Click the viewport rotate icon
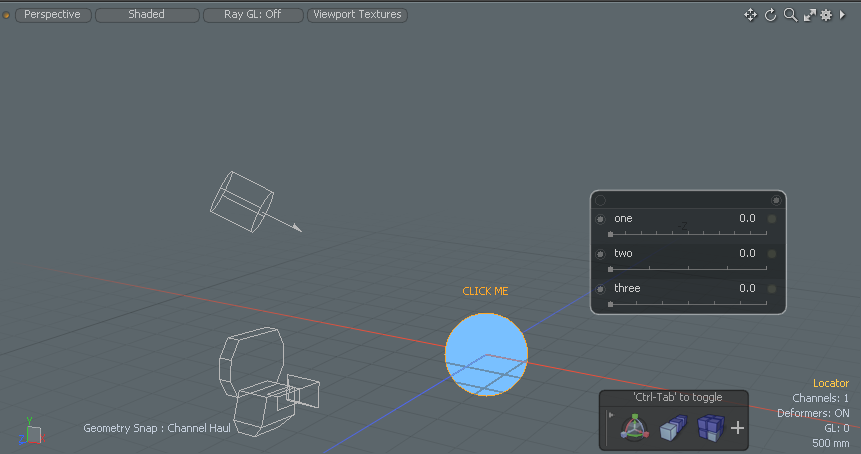This screenshot has height=454, width=861. tap(771, 15)
